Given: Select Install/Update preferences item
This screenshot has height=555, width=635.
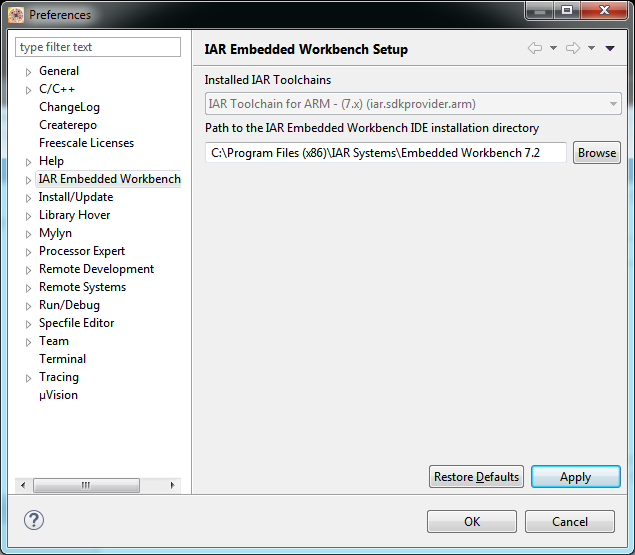Looking at the screenshot, I should point(76,197).
